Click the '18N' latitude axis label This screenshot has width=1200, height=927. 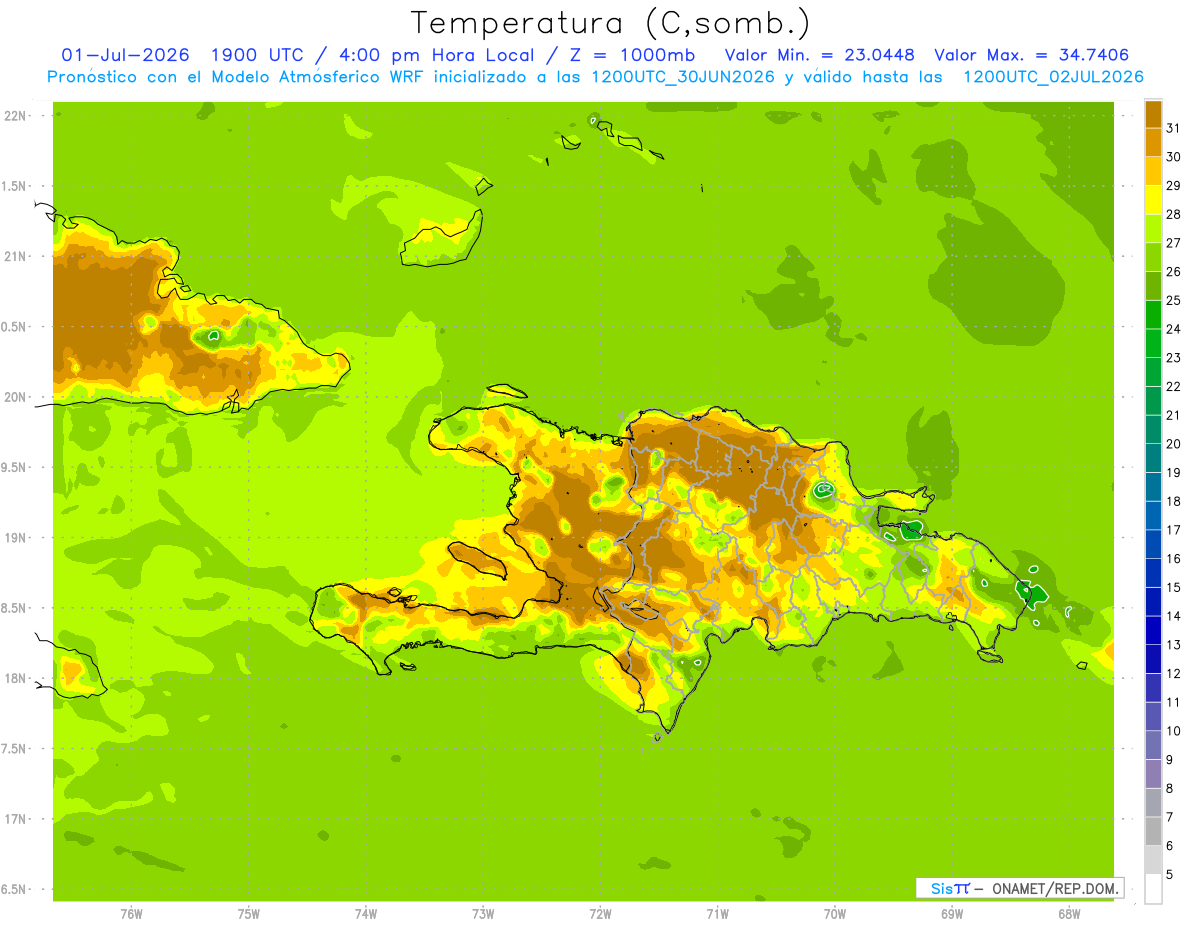[x=16, y=678]
